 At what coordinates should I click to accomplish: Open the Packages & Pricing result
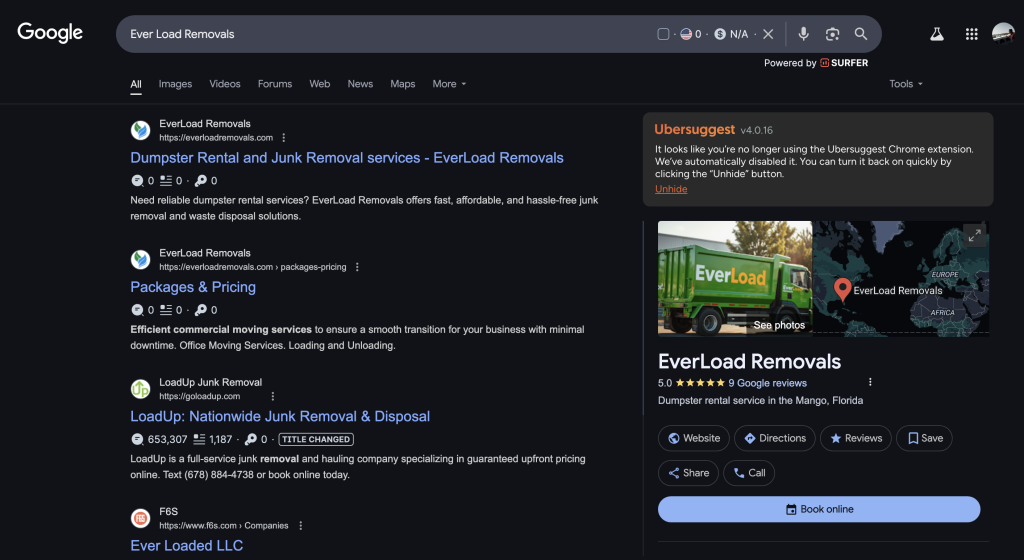(x=193, y=287)
